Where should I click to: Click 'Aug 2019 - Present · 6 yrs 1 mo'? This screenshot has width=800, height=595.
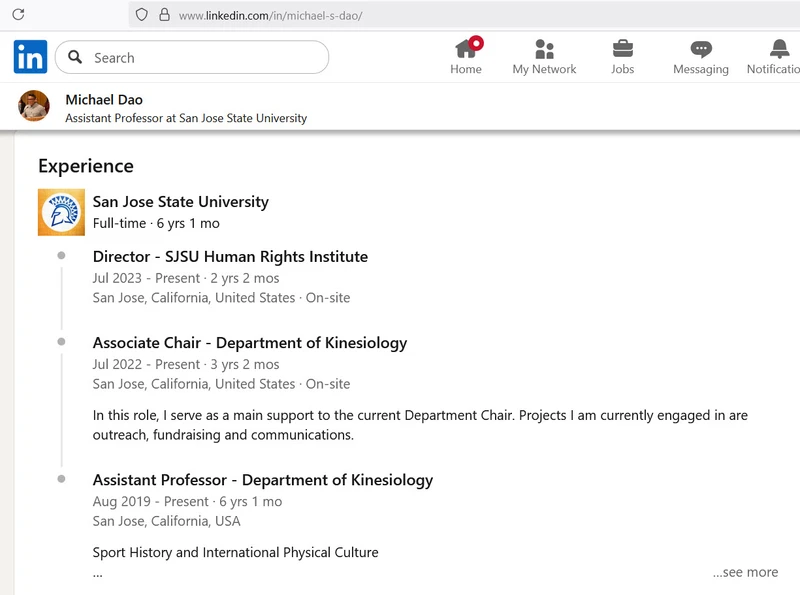(187, 502)
